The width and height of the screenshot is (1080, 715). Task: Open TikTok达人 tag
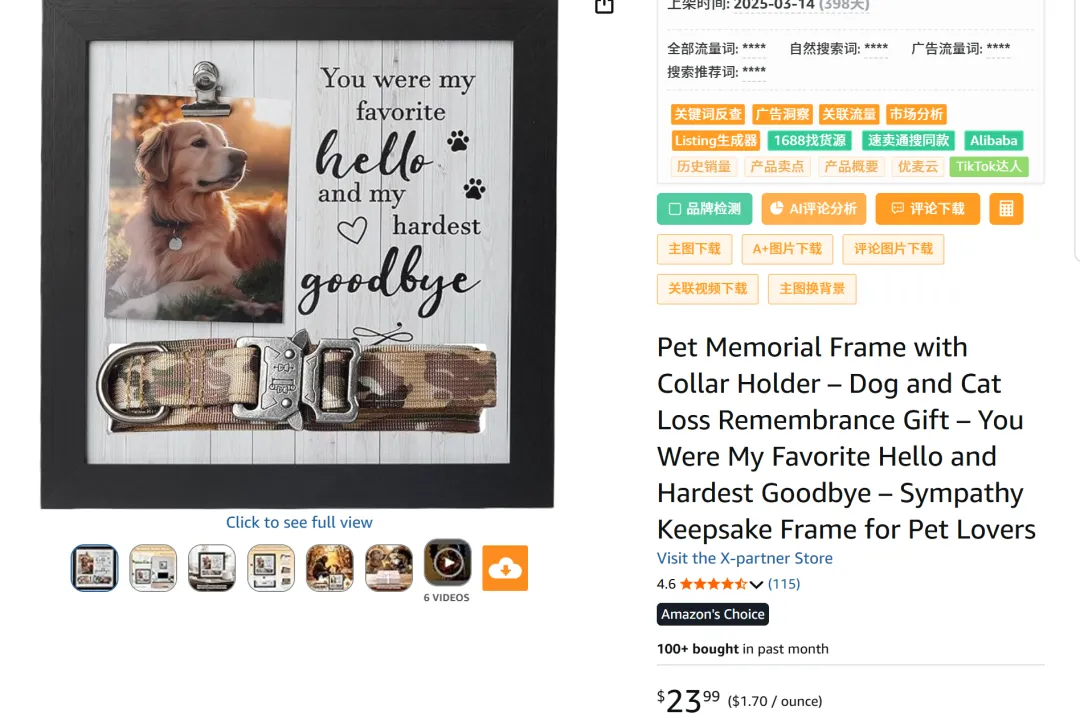point(988,167)
